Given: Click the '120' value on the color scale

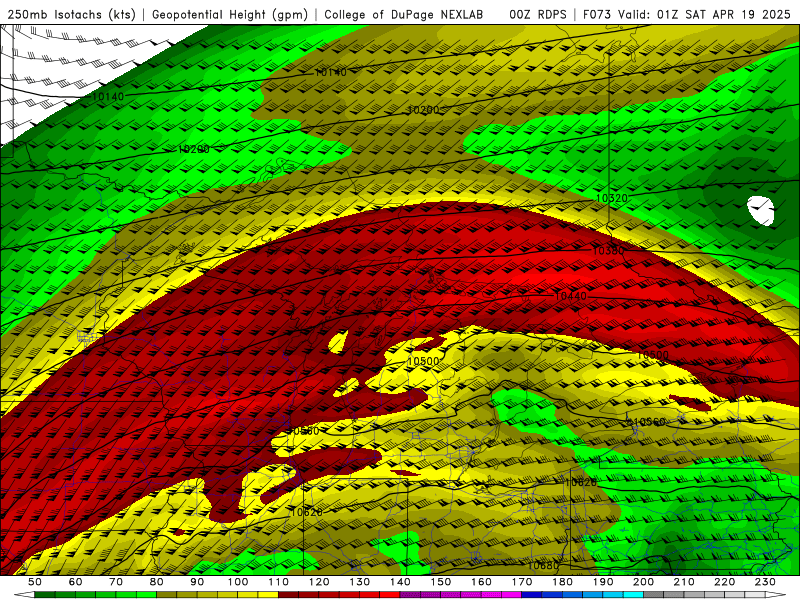Looking at the screenshot, I should pyautogui.click(x=319, y=582).
